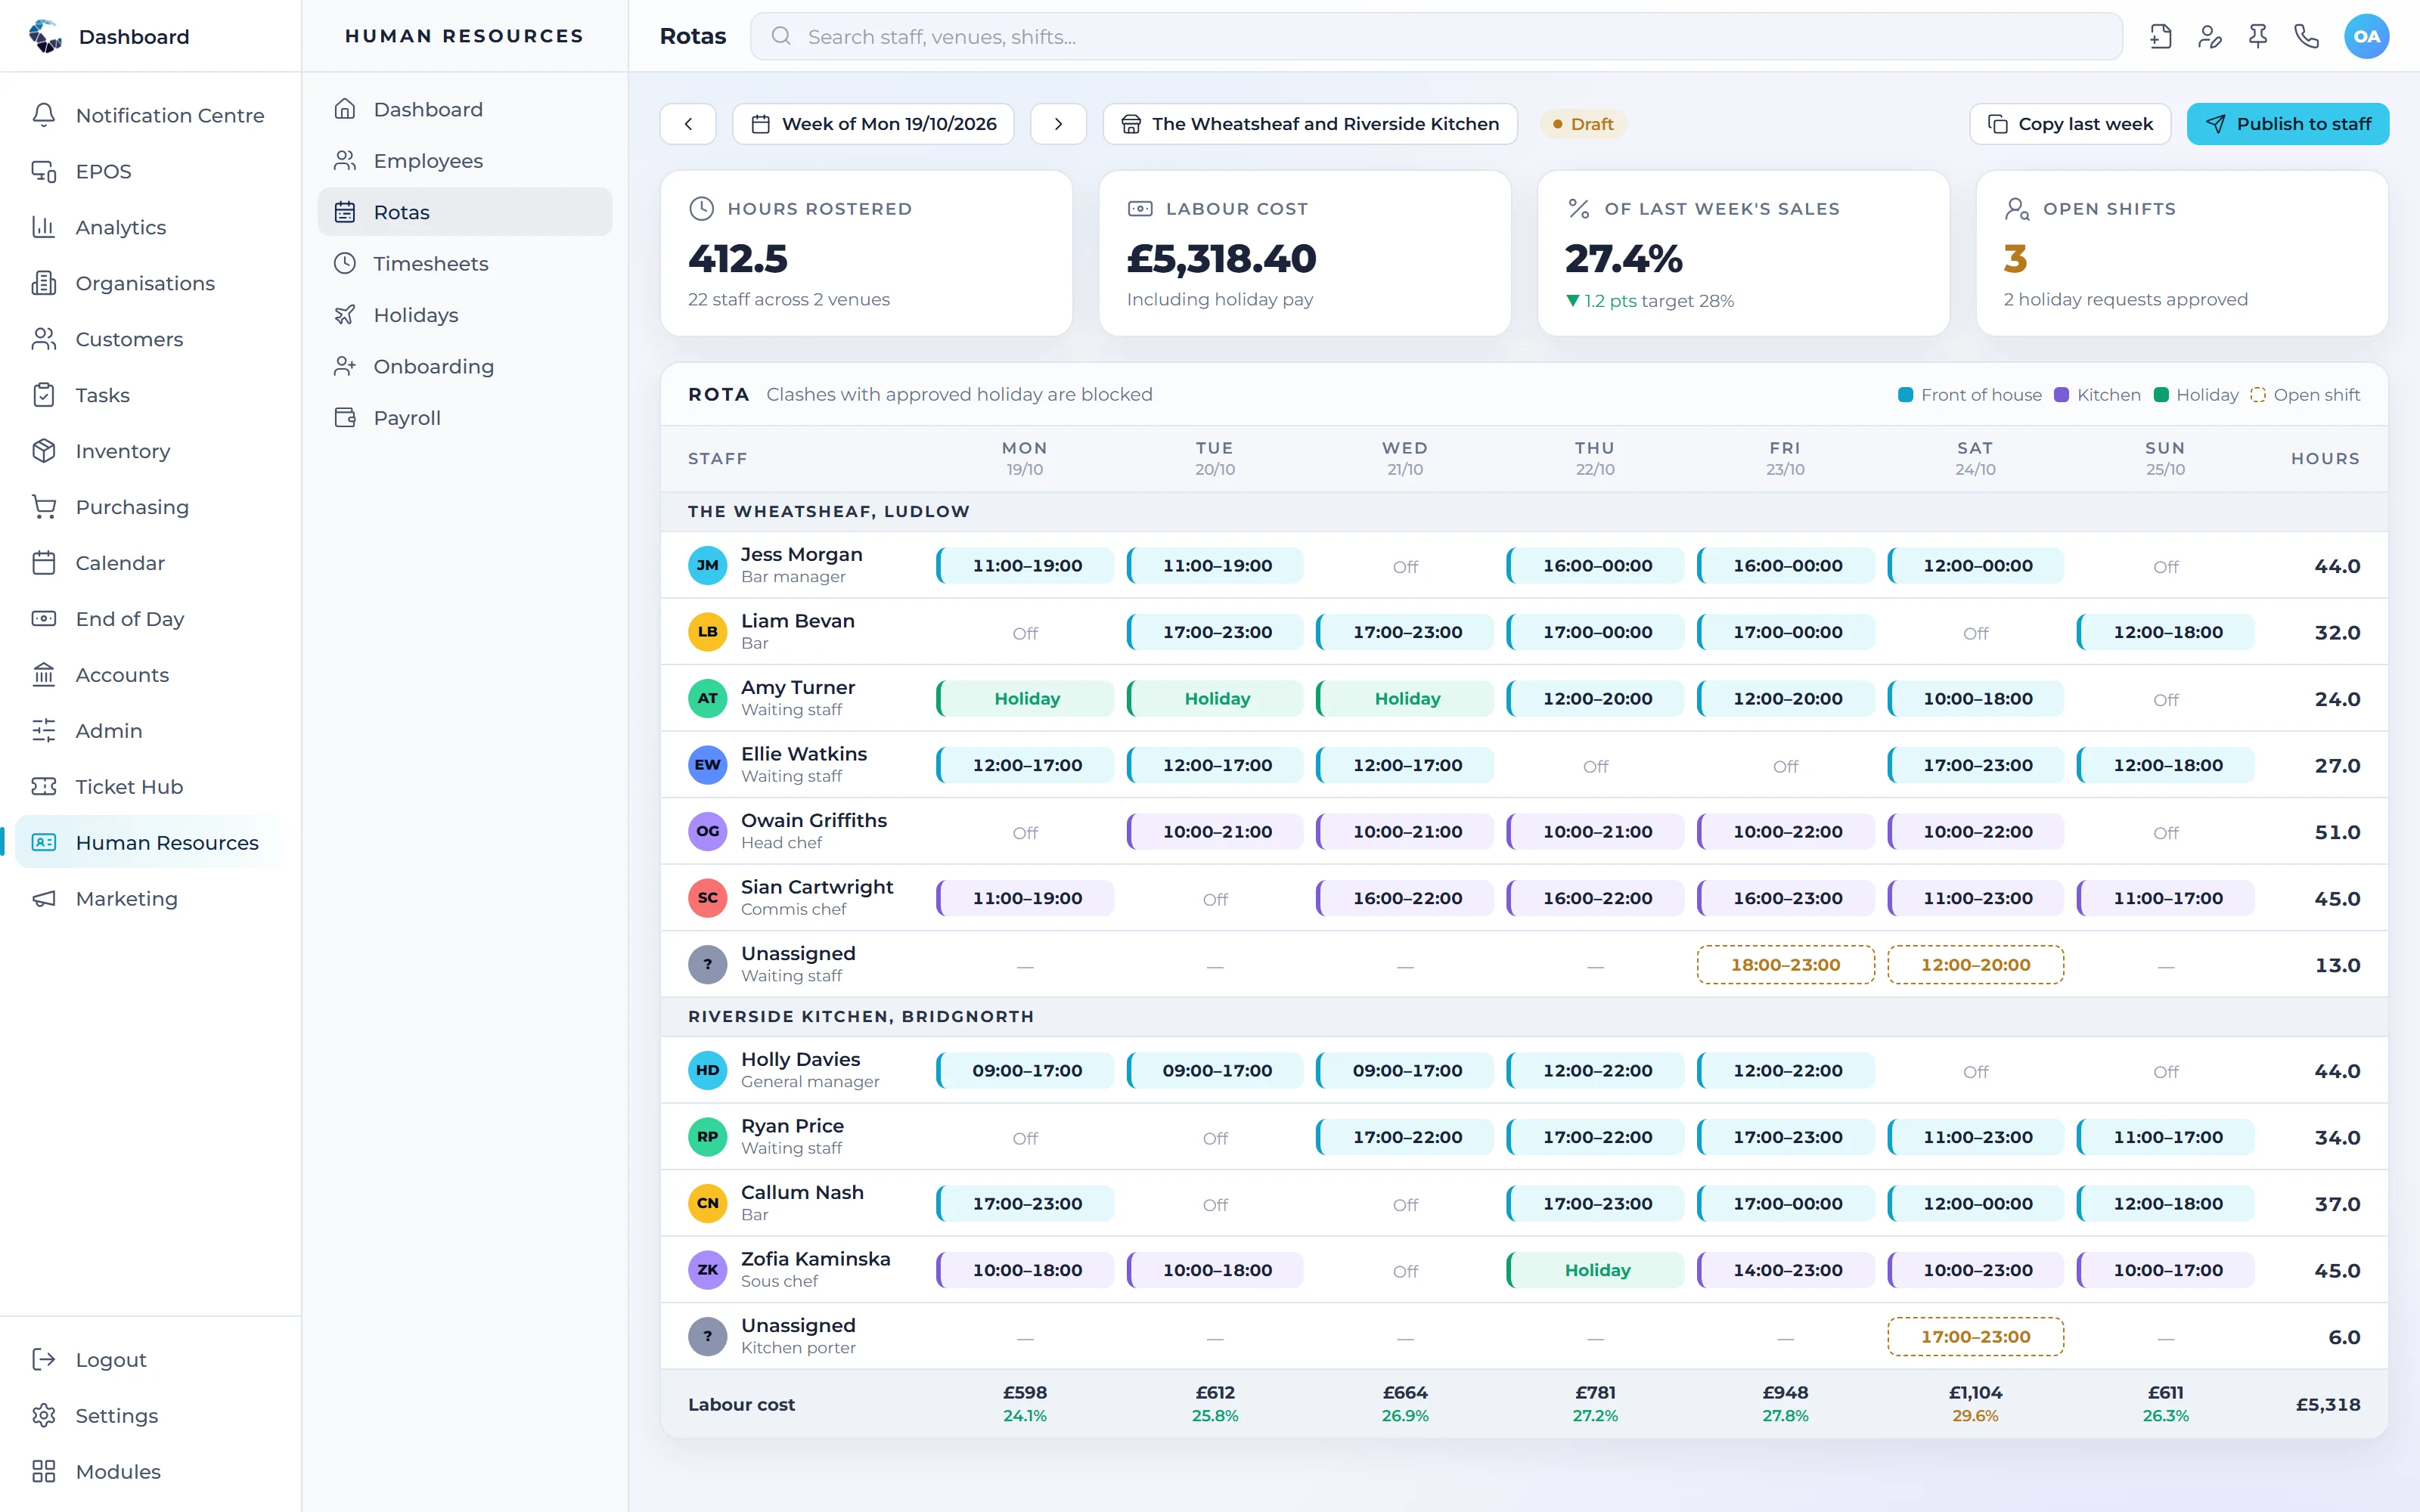Click the user edit icon in header
The width and height of the screenshot is (2420, 1512).
tap(2209, 37)
